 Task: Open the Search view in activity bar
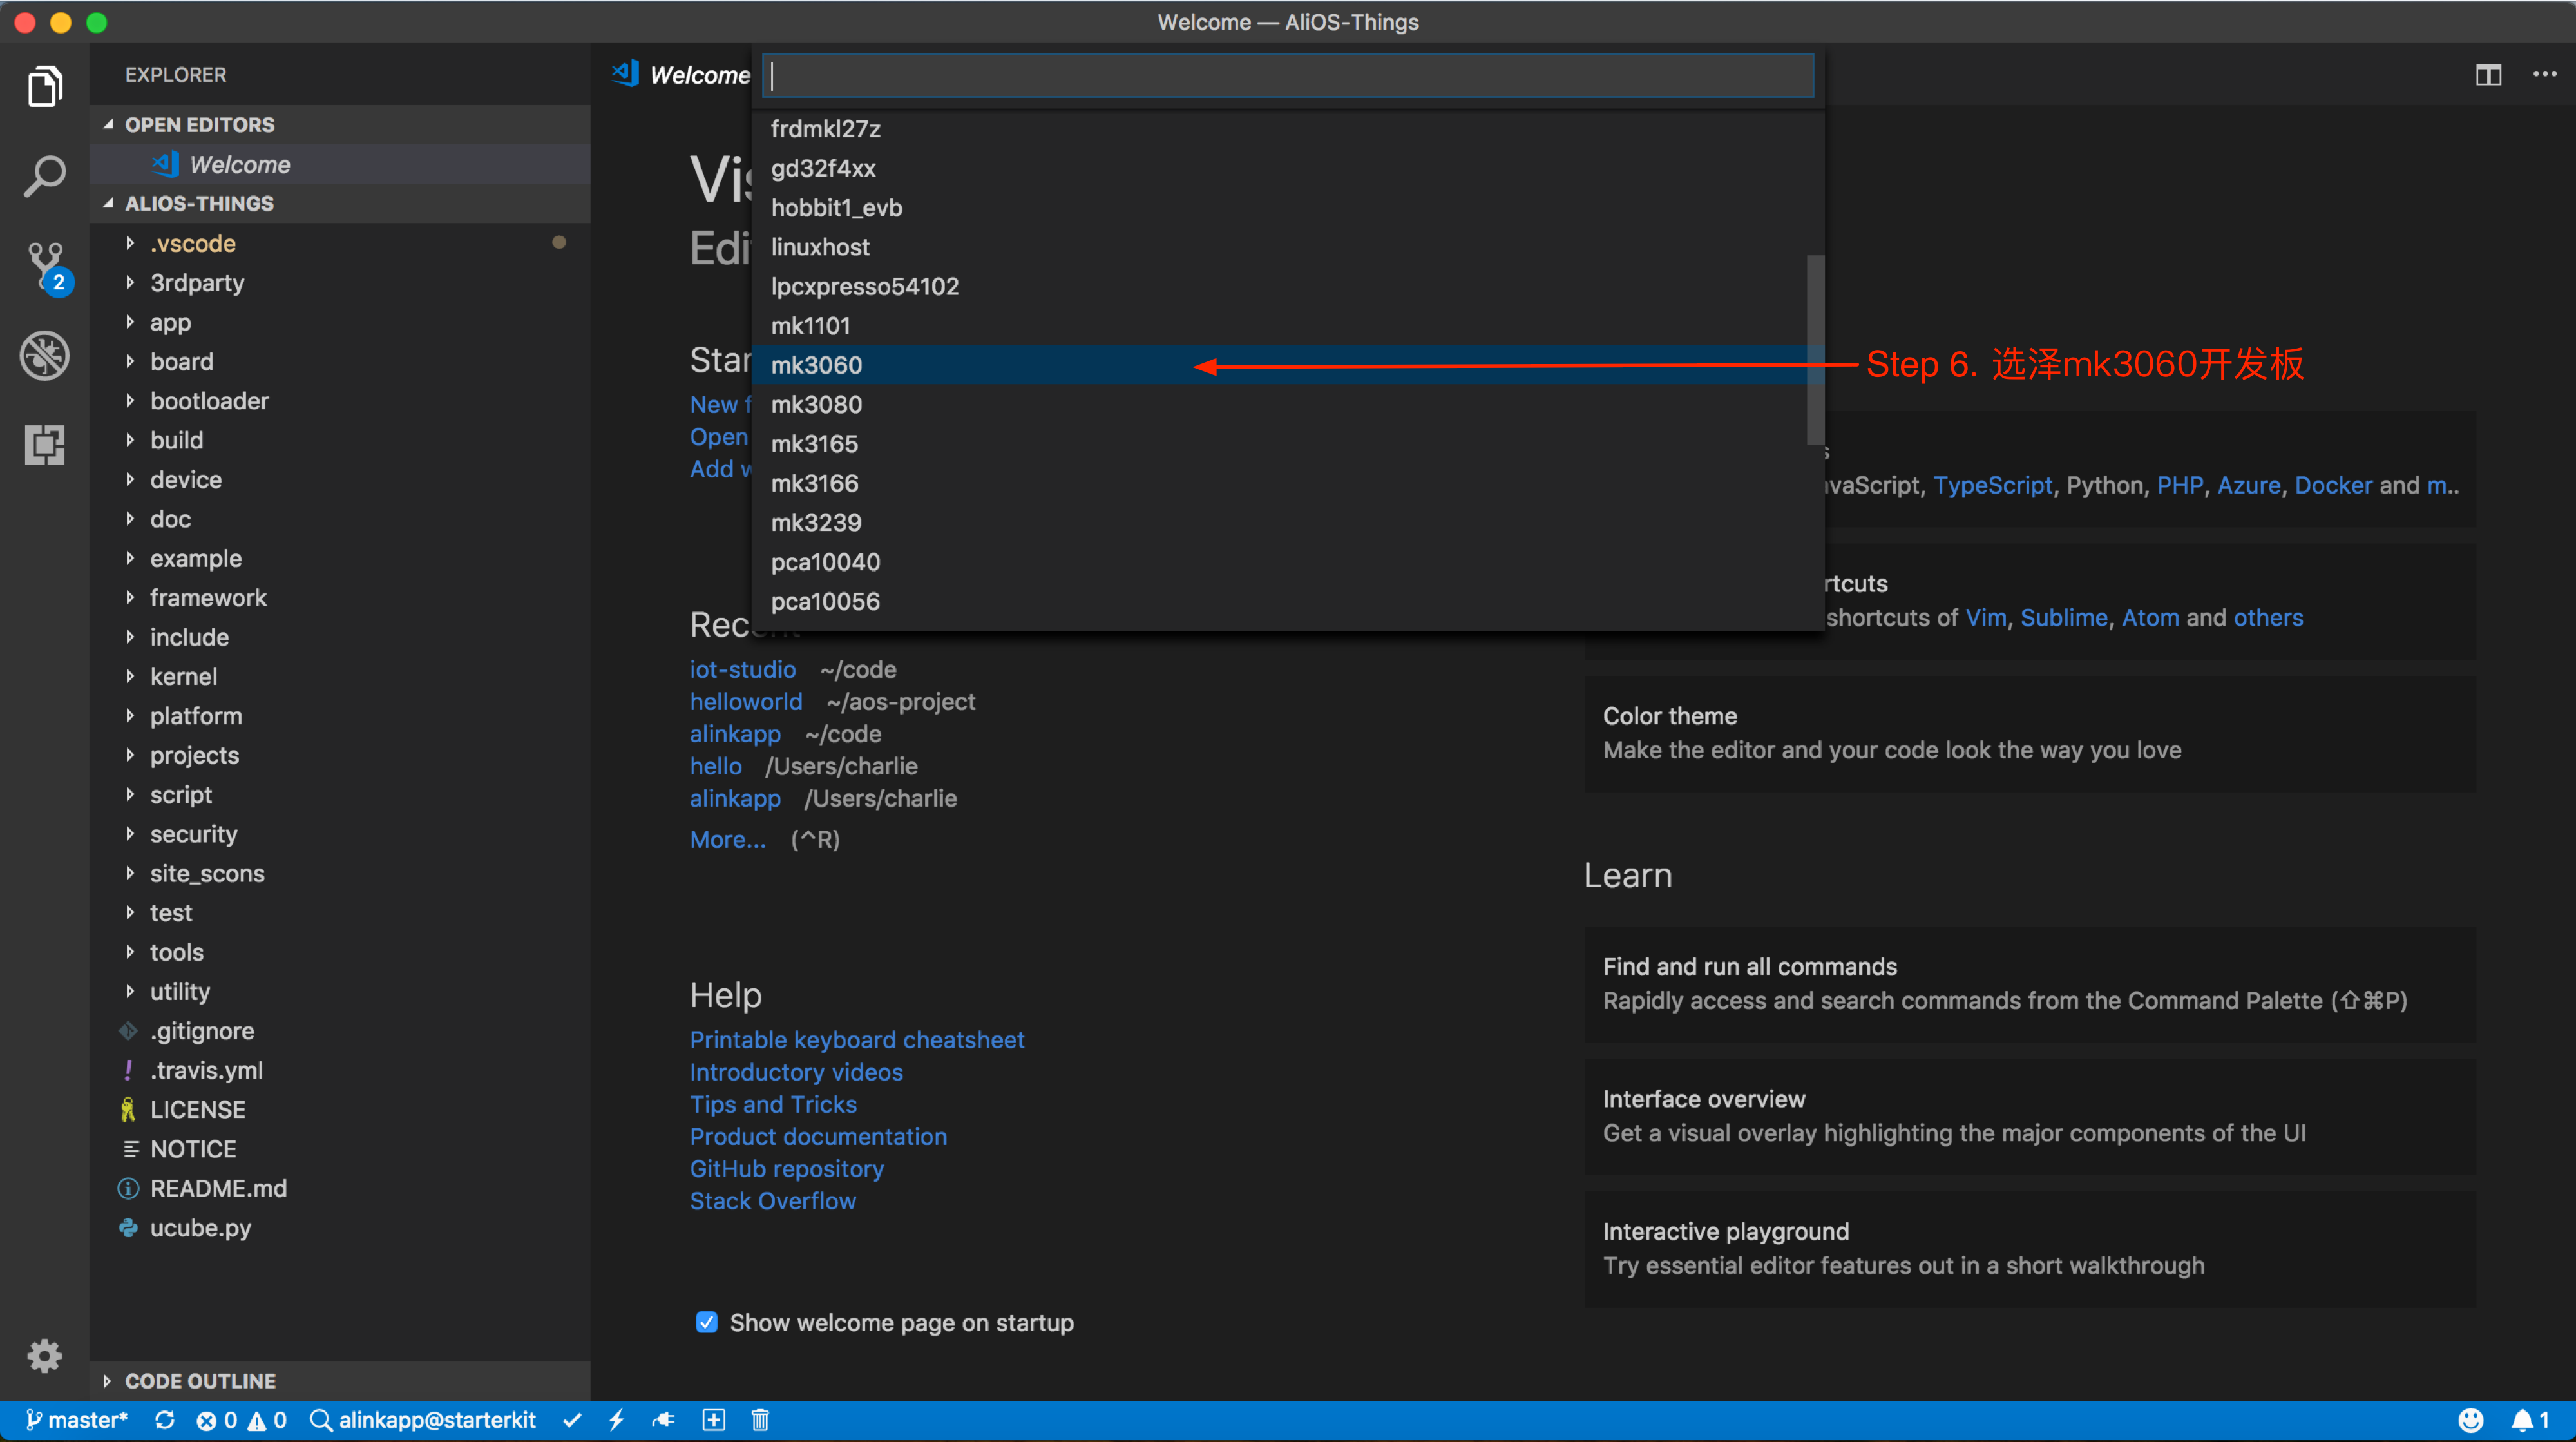click(x=45, y=176)
